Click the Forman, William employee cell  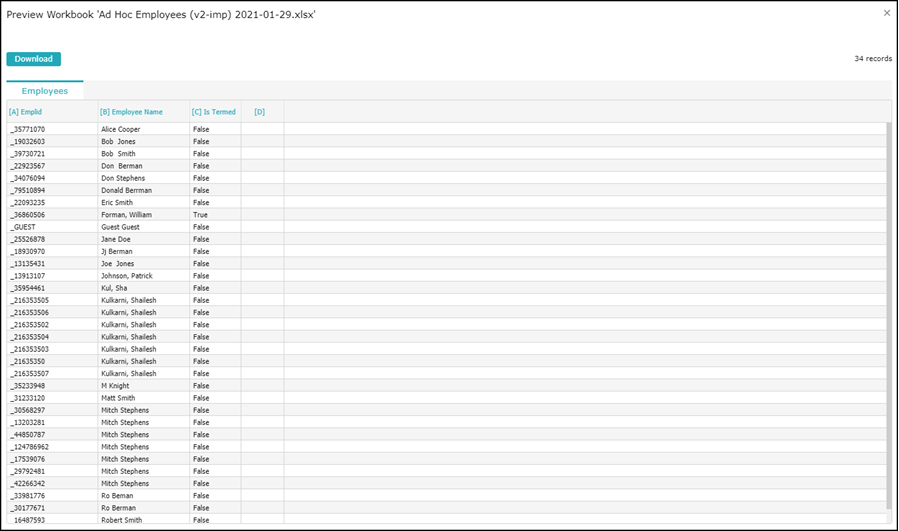coord(126,215)
